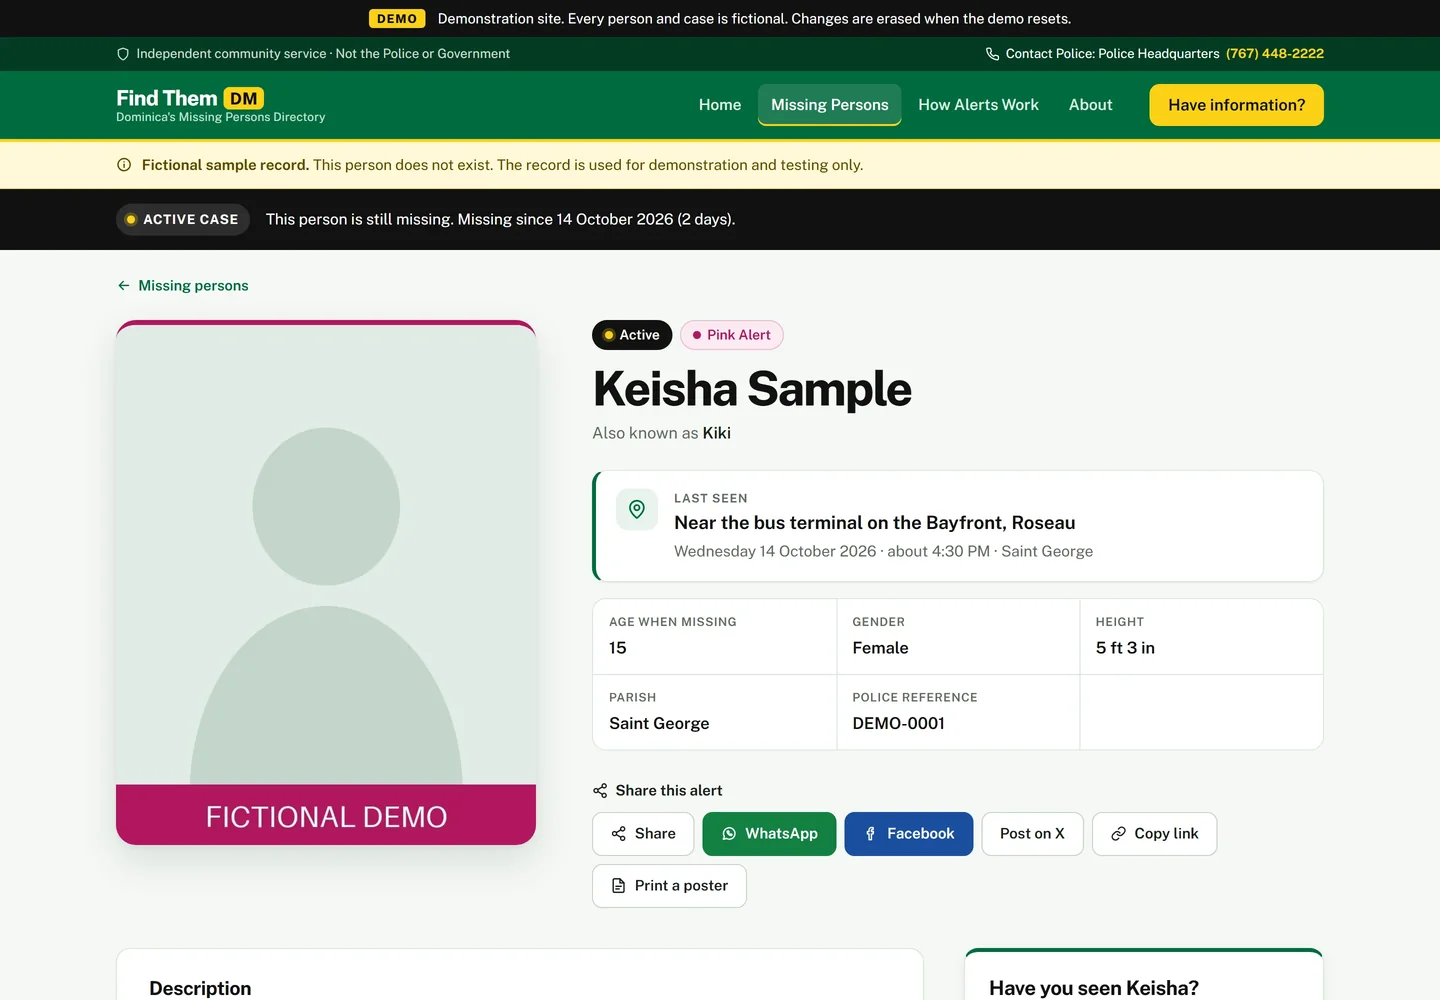Click the height value 5 ft 3 in
The image size is (1440, 1000).
[1125, 648]
